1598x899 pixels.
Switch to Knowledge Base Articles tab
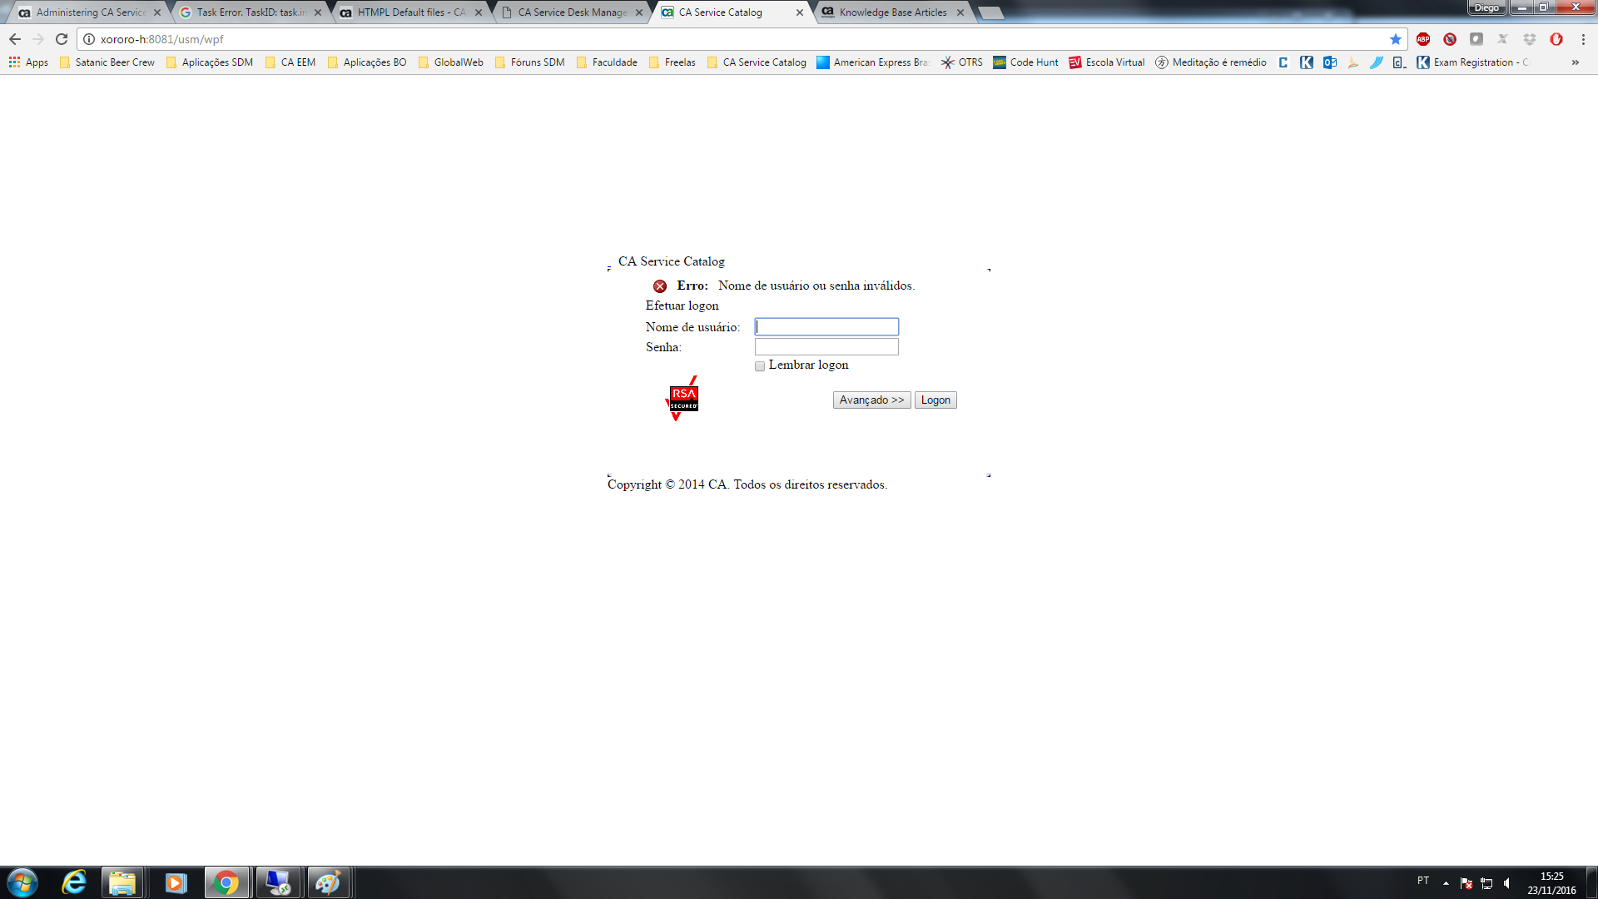[x=892, y=12]
